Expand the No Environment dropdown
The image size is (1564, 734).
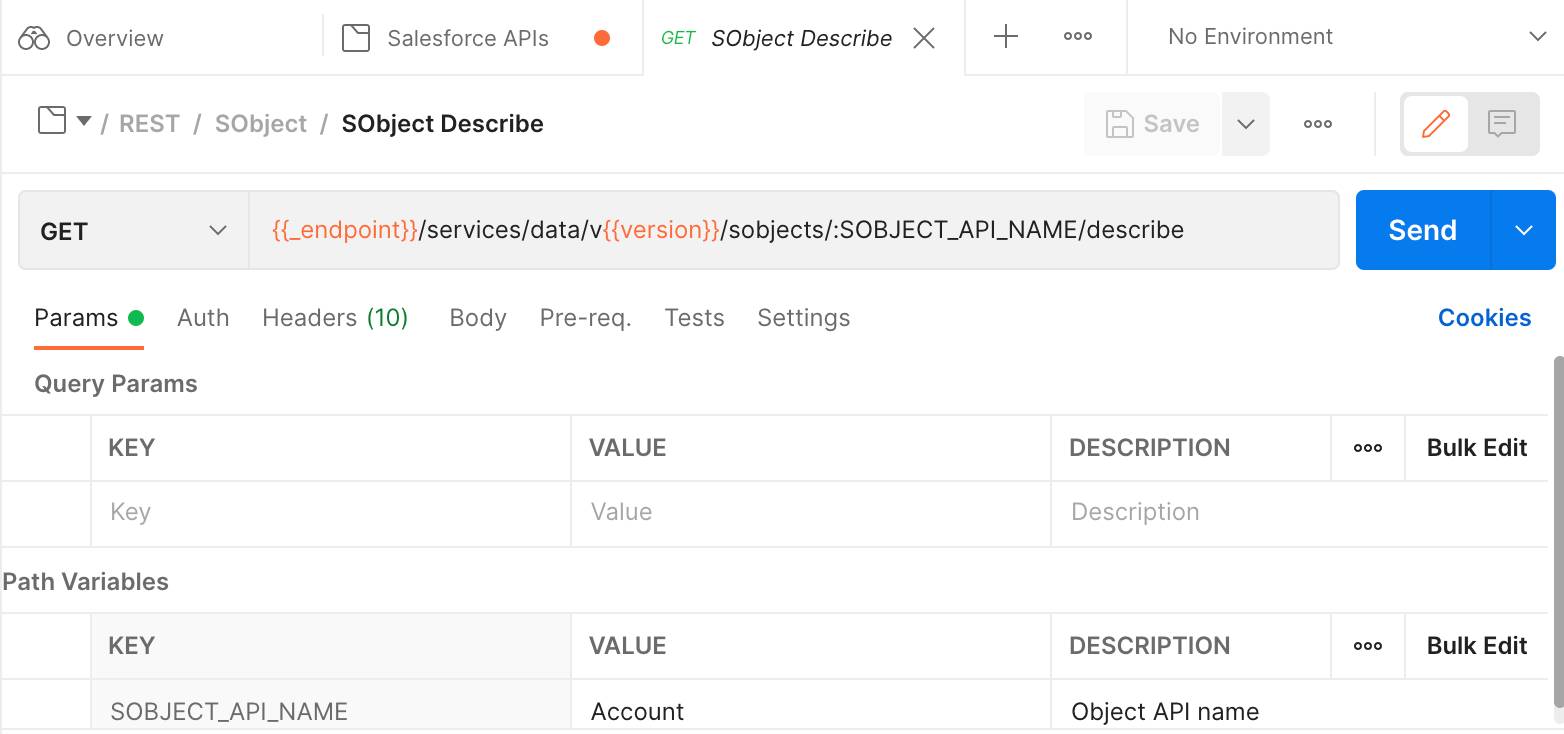click(1537, 38)
